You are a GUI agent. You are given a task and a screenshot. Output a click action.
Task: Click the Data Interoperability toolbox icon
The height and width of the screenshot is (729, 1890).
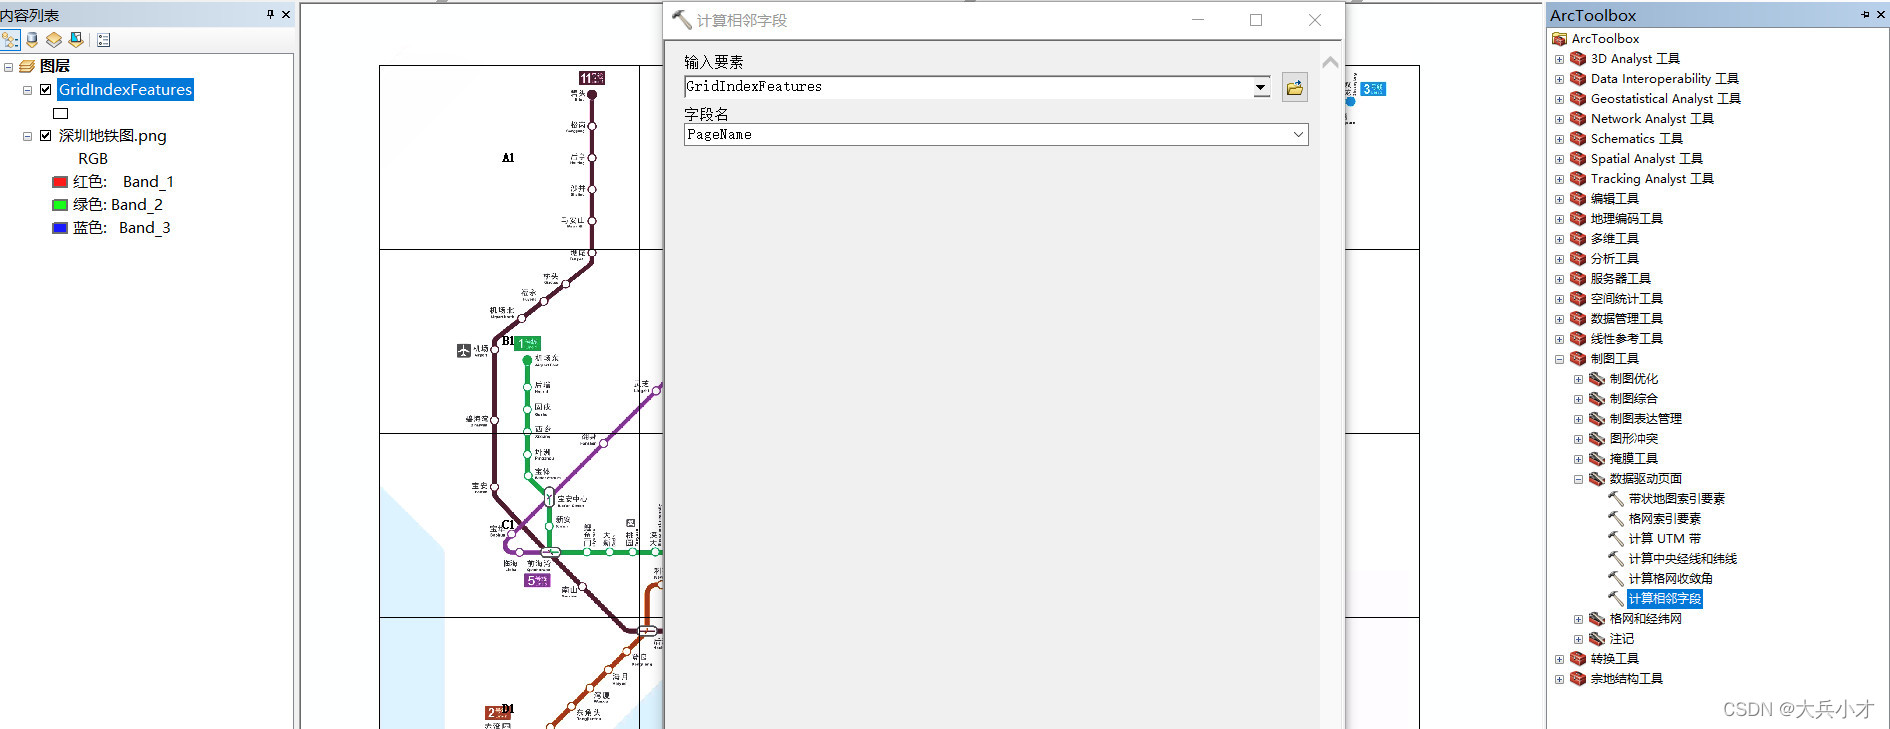(1578, 79)
